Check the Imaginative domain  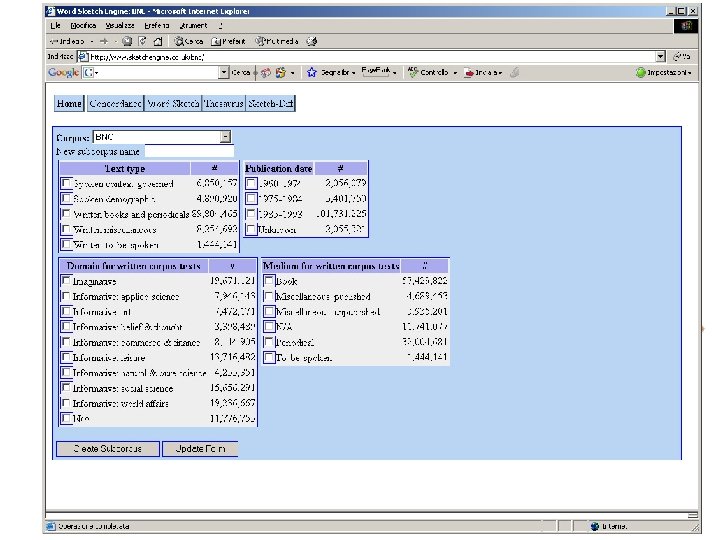coord(66,281)
